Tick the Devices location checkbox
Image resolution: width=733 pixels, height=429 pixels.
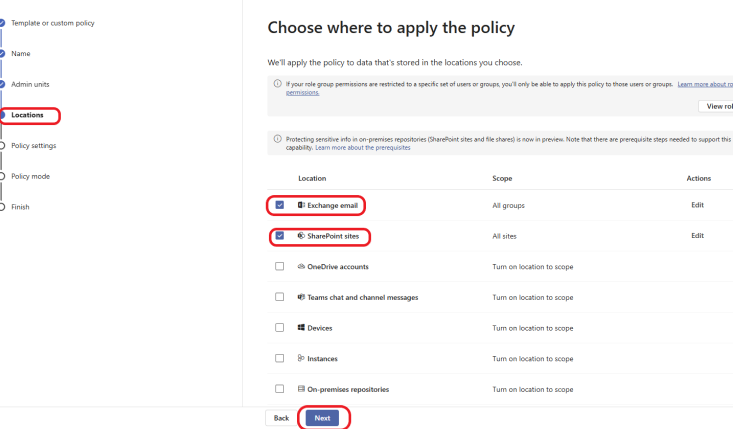280,328
